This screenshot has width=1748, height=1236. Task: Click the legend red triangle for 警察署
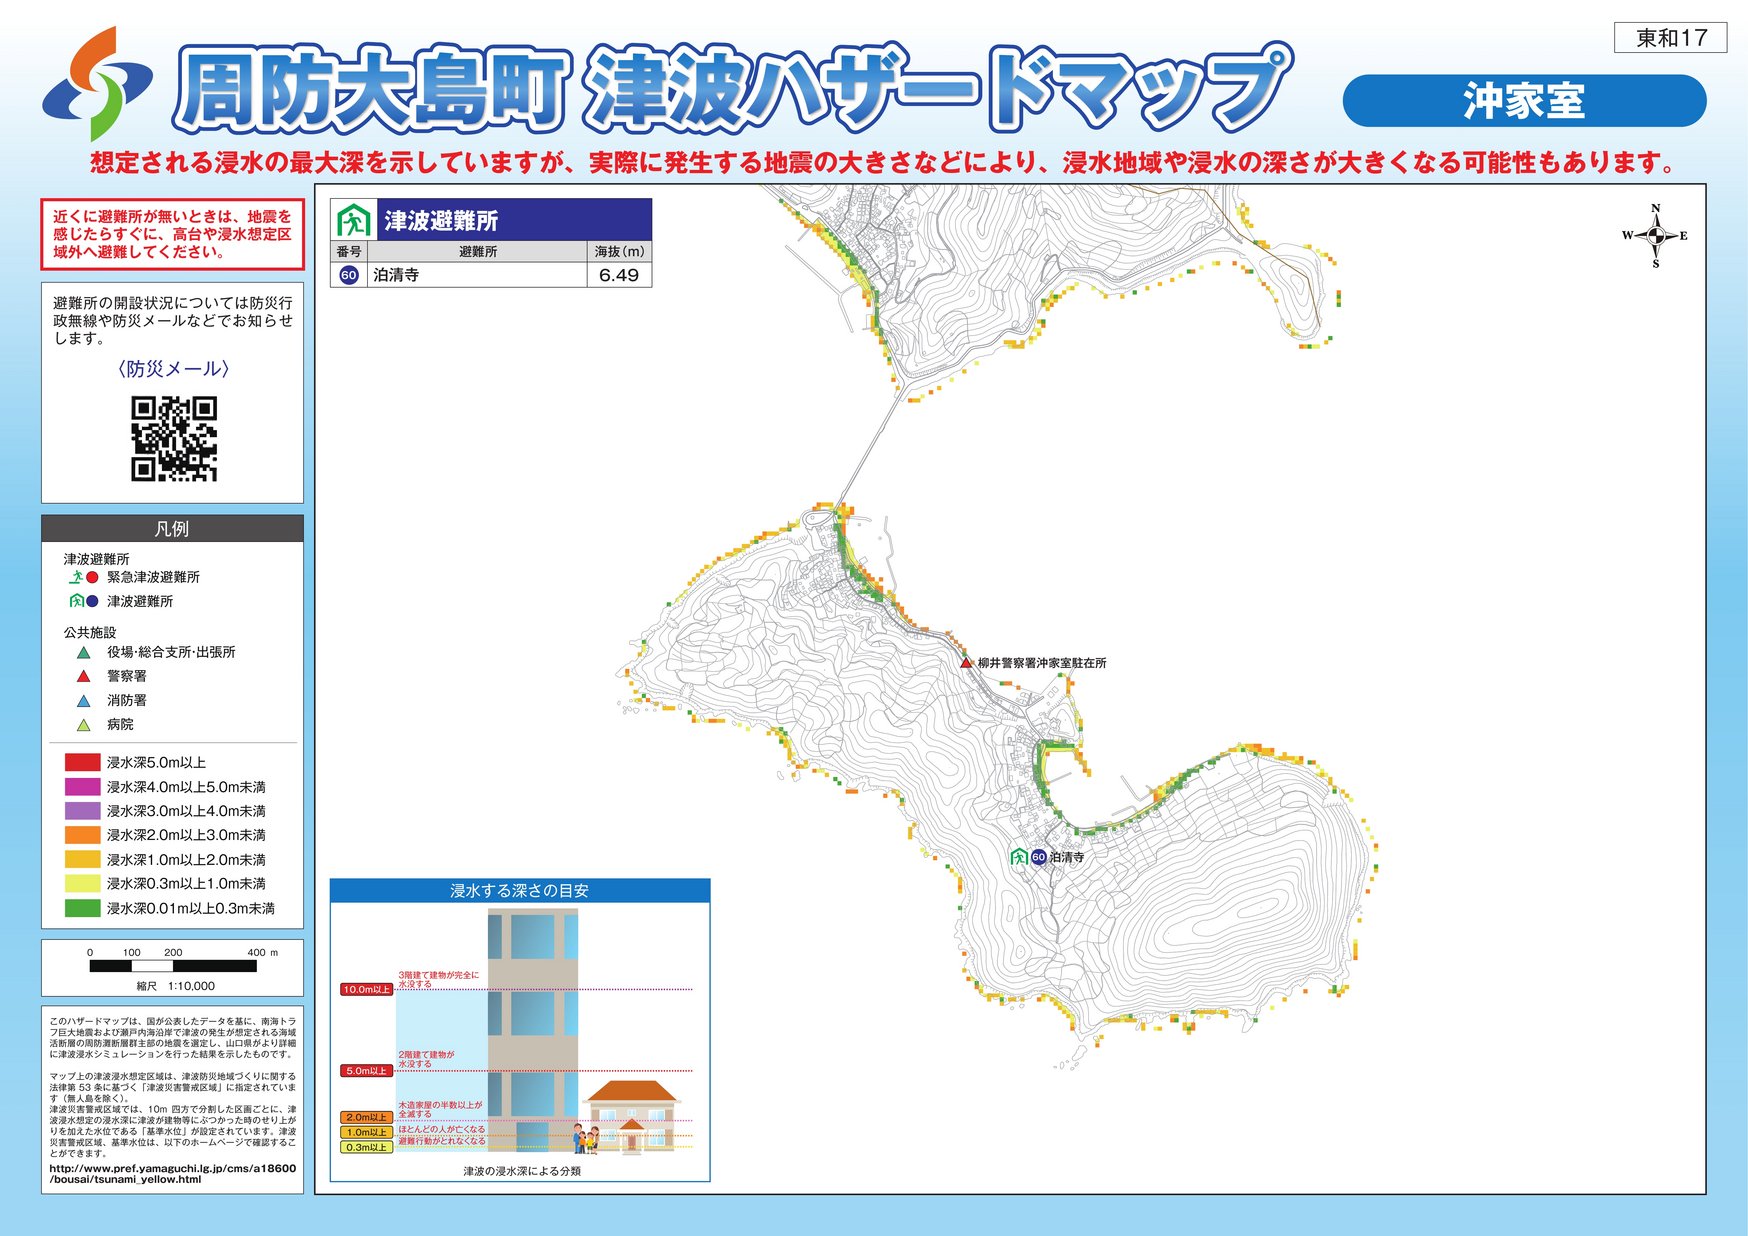pyautogui.click(x=84, y=676)
